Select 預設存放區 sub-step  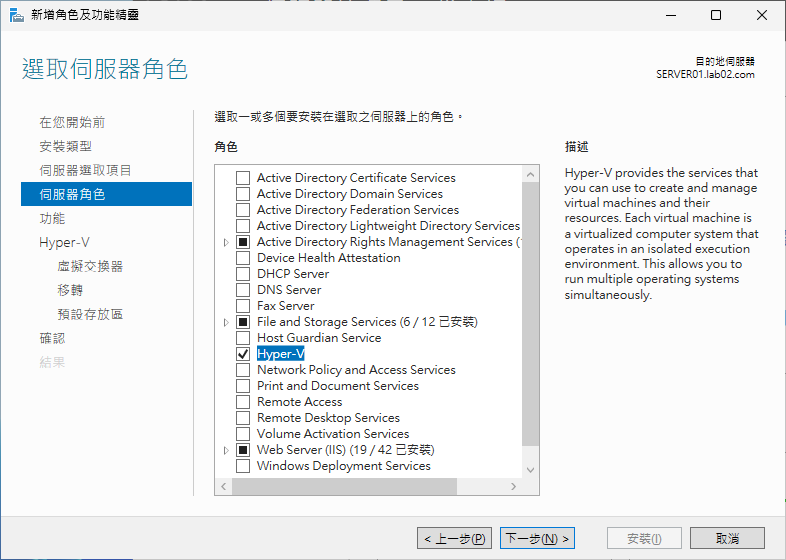click(x=90, y=314)
